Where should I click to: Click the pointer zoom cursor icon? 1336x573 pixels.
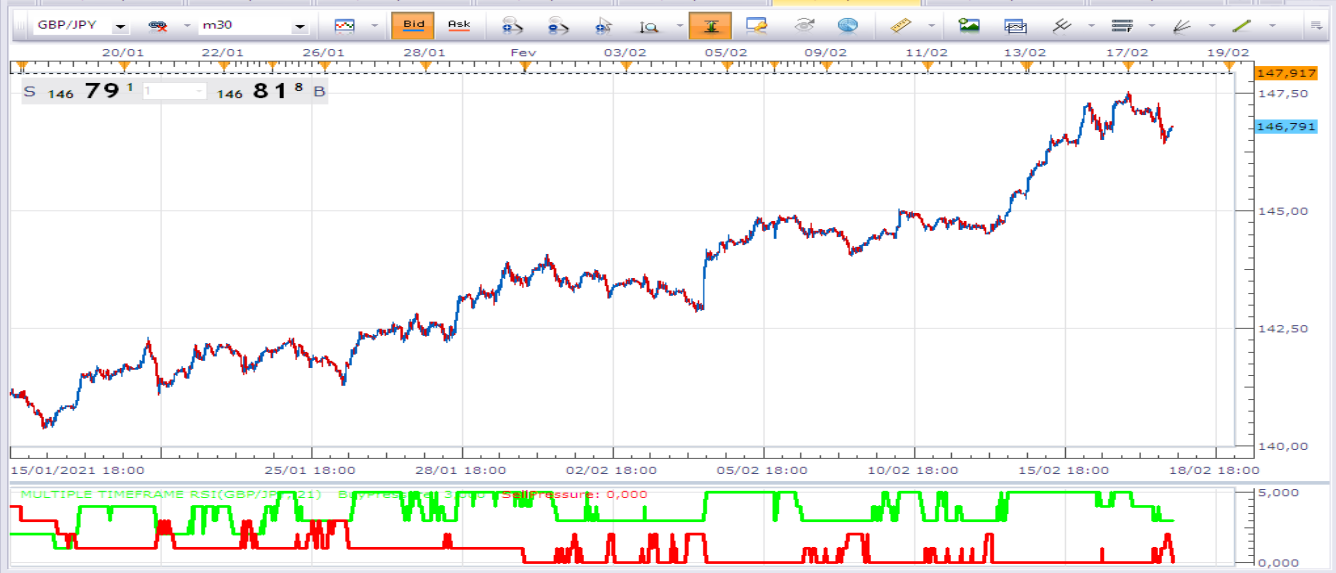tap(603, 26)
